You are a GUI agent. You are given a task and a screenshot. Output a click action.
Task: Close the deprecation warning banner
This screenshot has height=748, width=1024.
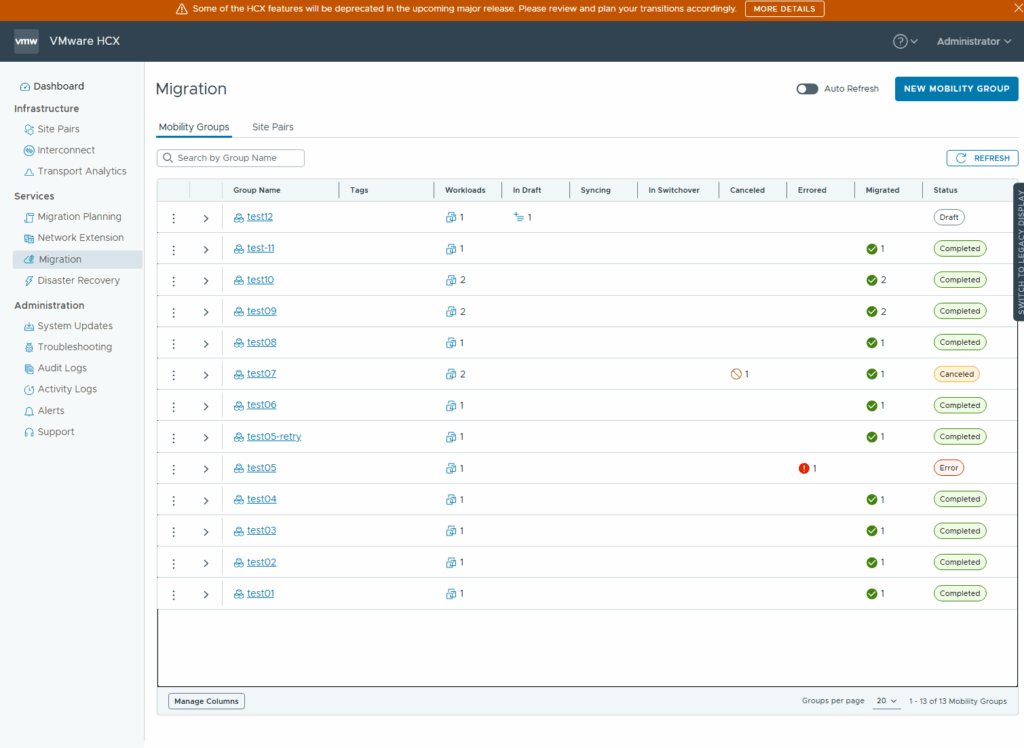click(1012, 8)
